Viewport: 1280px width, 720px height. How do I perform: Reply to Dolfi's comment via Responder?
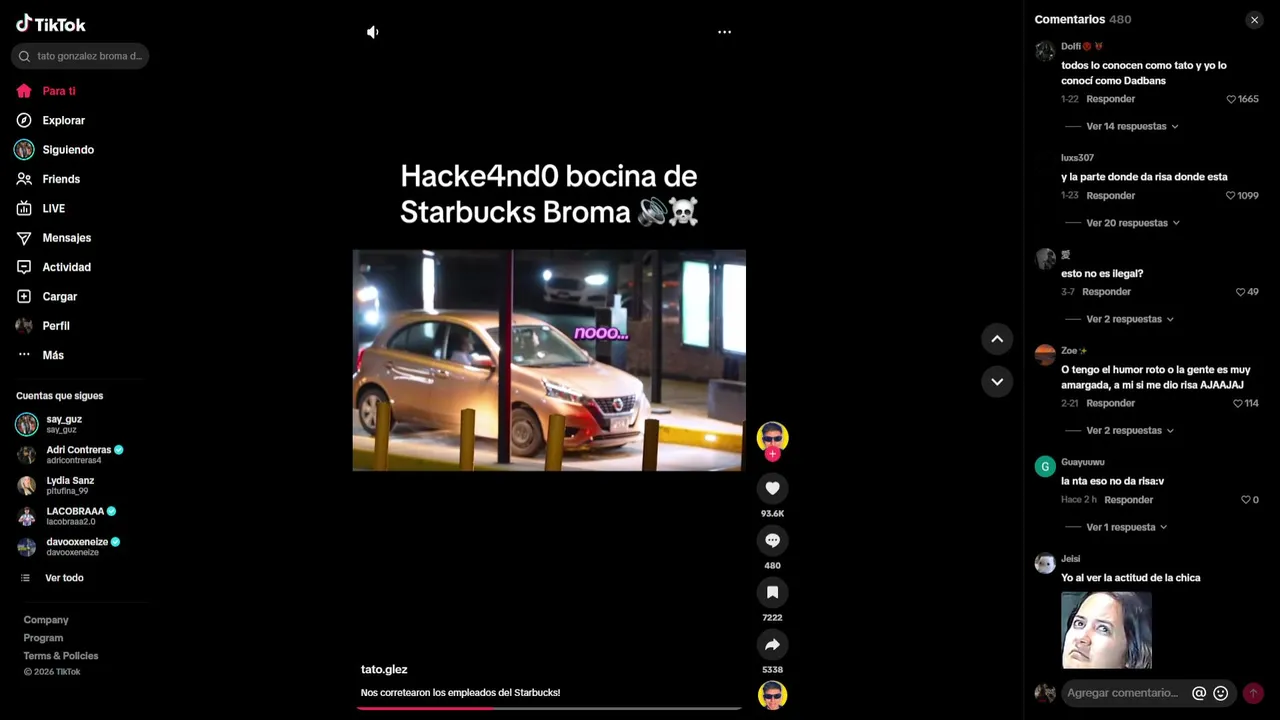(x=1110, y=99)
